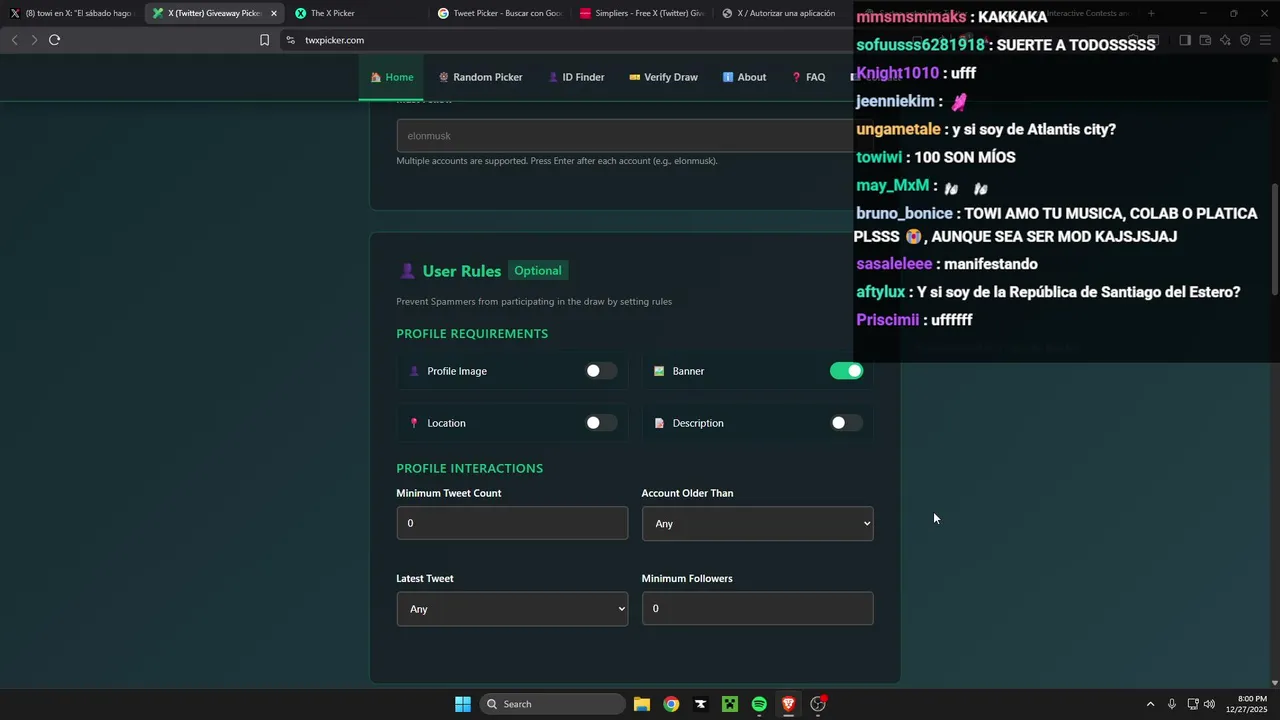Go to the Random Picker page
Image resolution: width=1280 pixels, height=720 pixels.
tap(480, 77)
